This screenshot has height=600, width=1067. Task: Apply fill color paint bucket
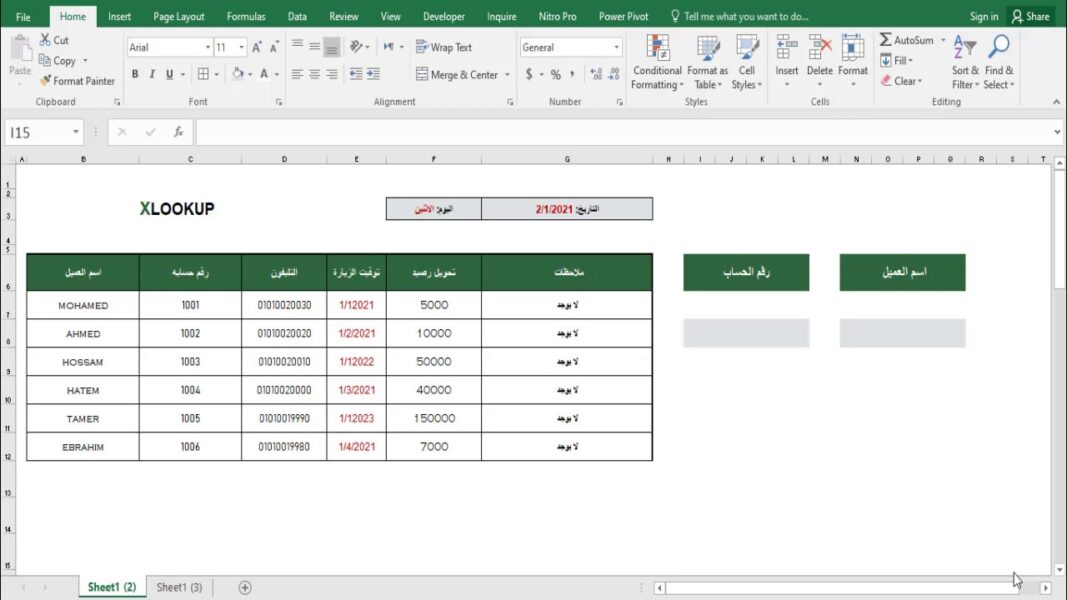coord(237,73)
